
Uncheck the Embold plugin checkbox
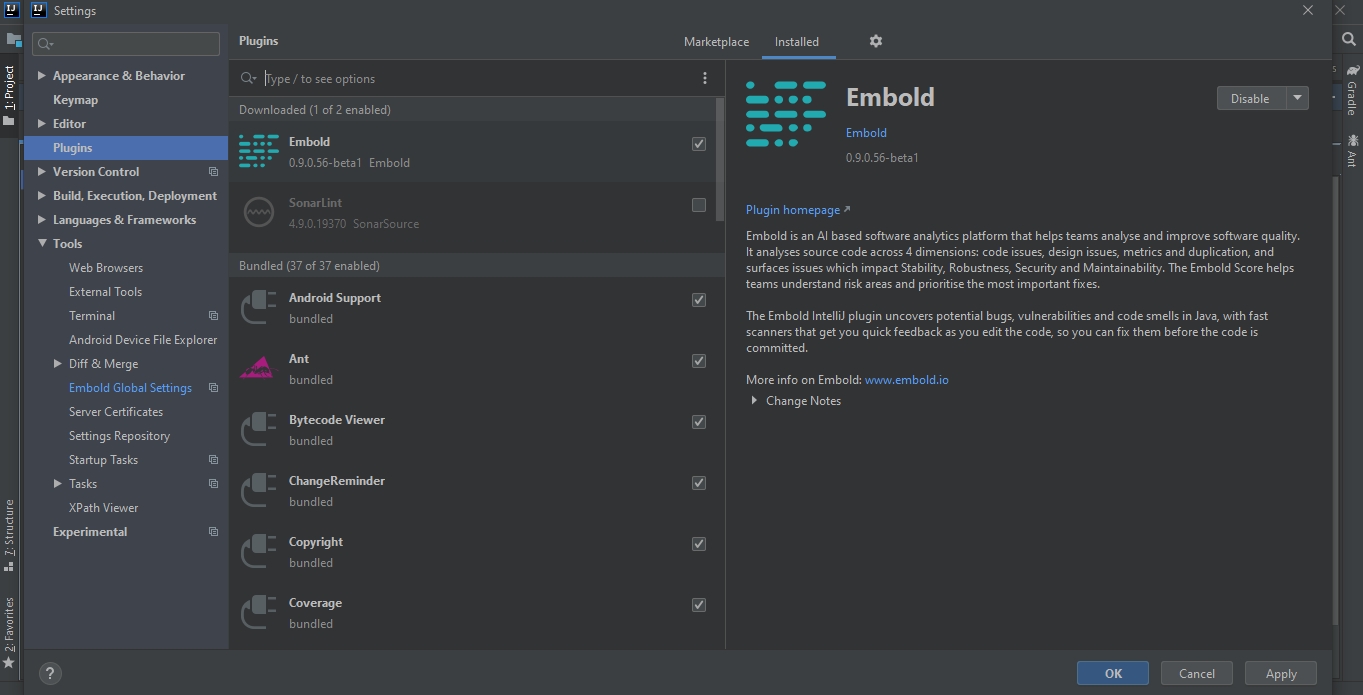coord(699,144)
